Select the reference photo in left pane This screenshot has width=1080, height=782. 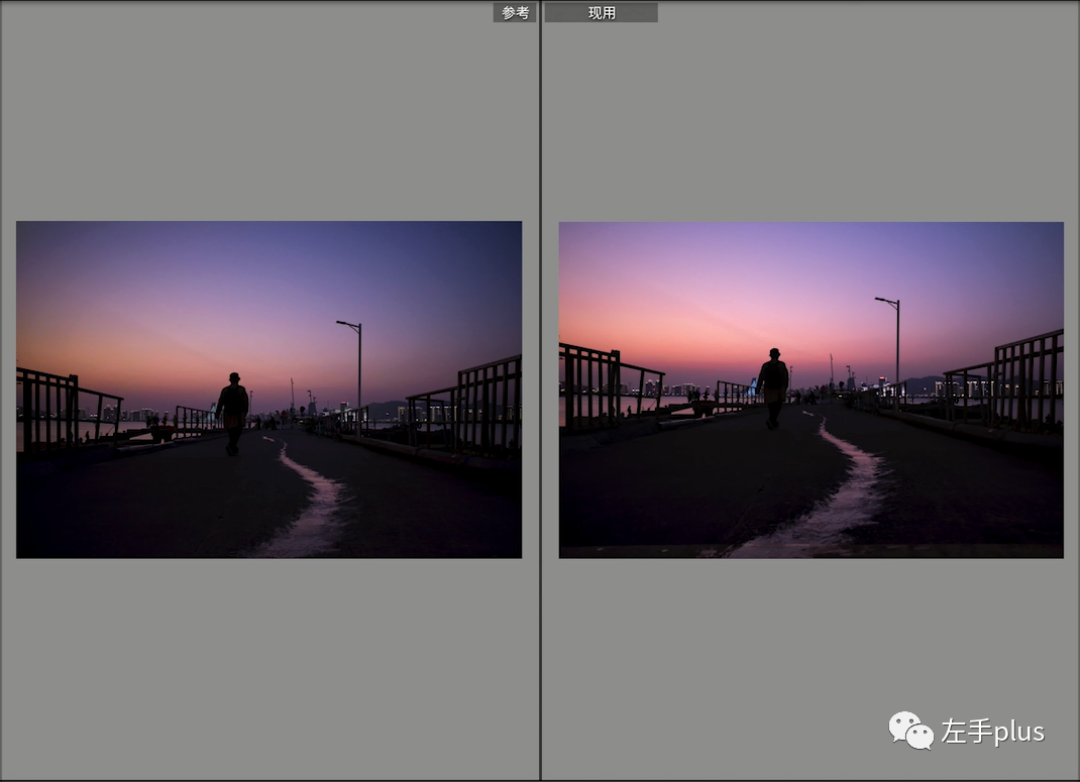click(269, 389)
